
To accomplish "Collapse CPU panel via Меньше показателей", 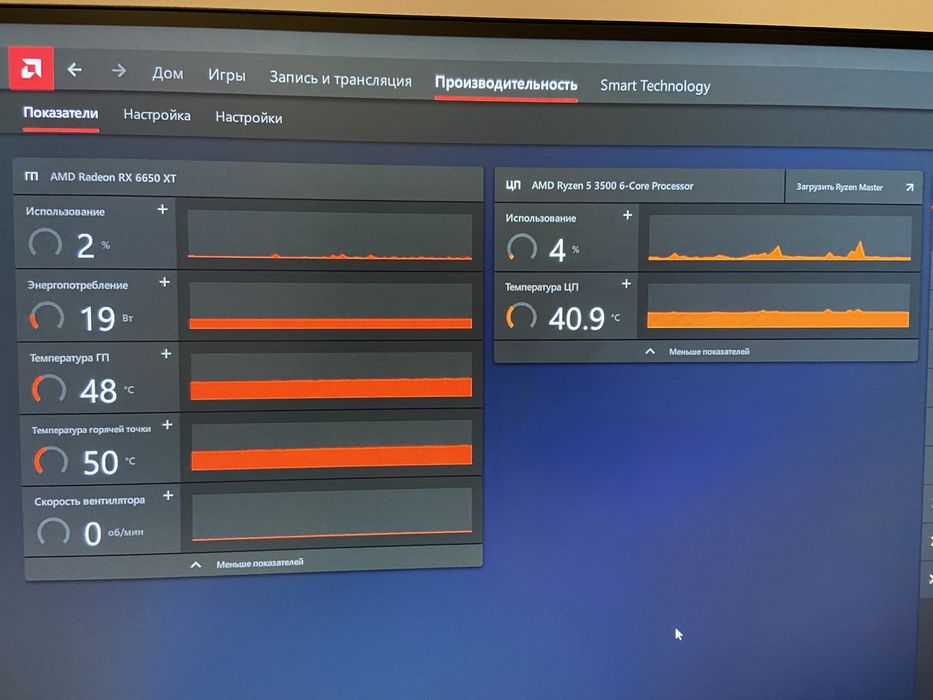I will click(x=705, y=352).
